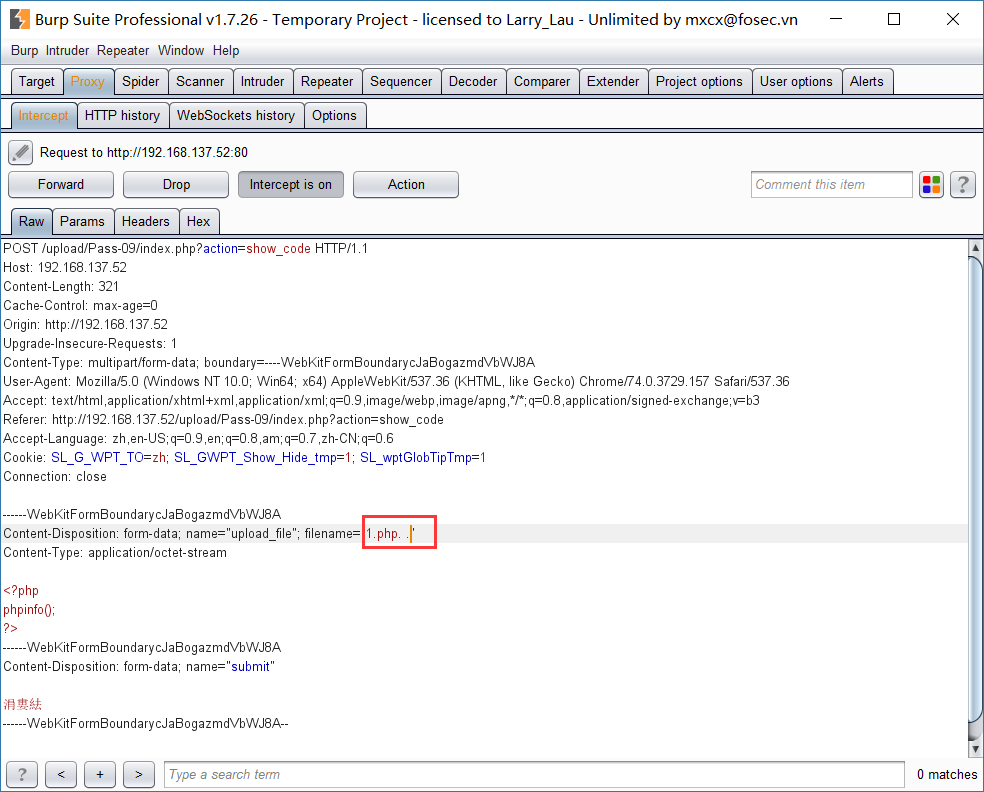Viewport: 984px width, 792px height.
Task: Click the scrollbar up arrow
Action: [x=975, y=247]
